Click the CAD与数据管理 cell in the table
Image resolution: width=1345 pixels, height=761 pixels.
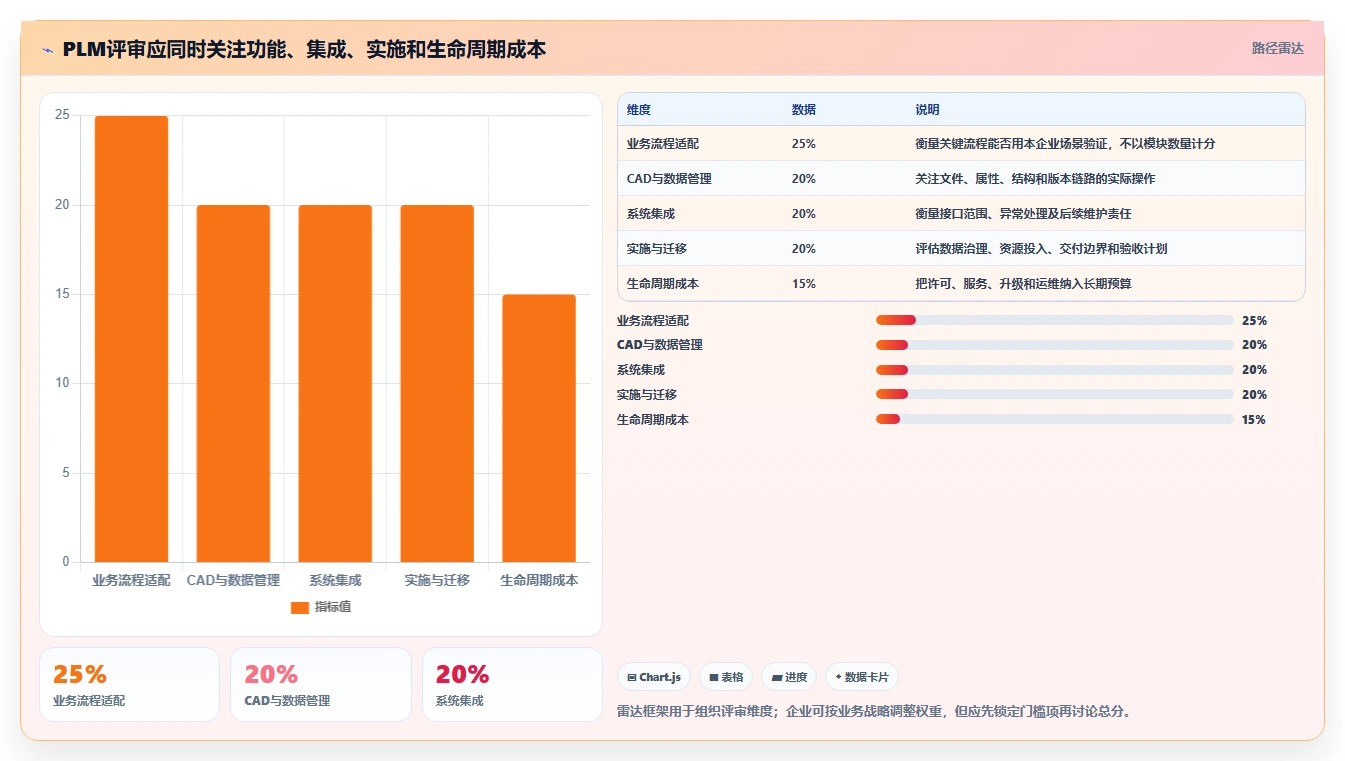670,179
